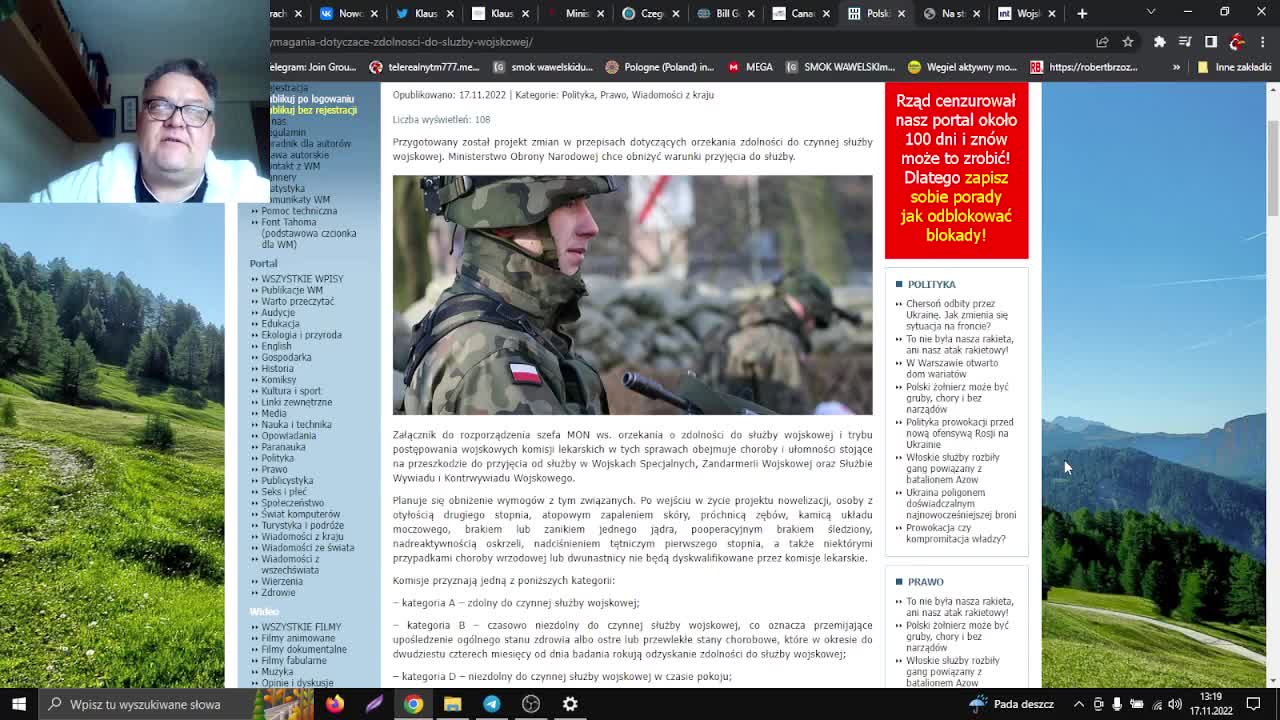
Task: Open the feather-icon app in the taskbar
Action: [374, 704]
